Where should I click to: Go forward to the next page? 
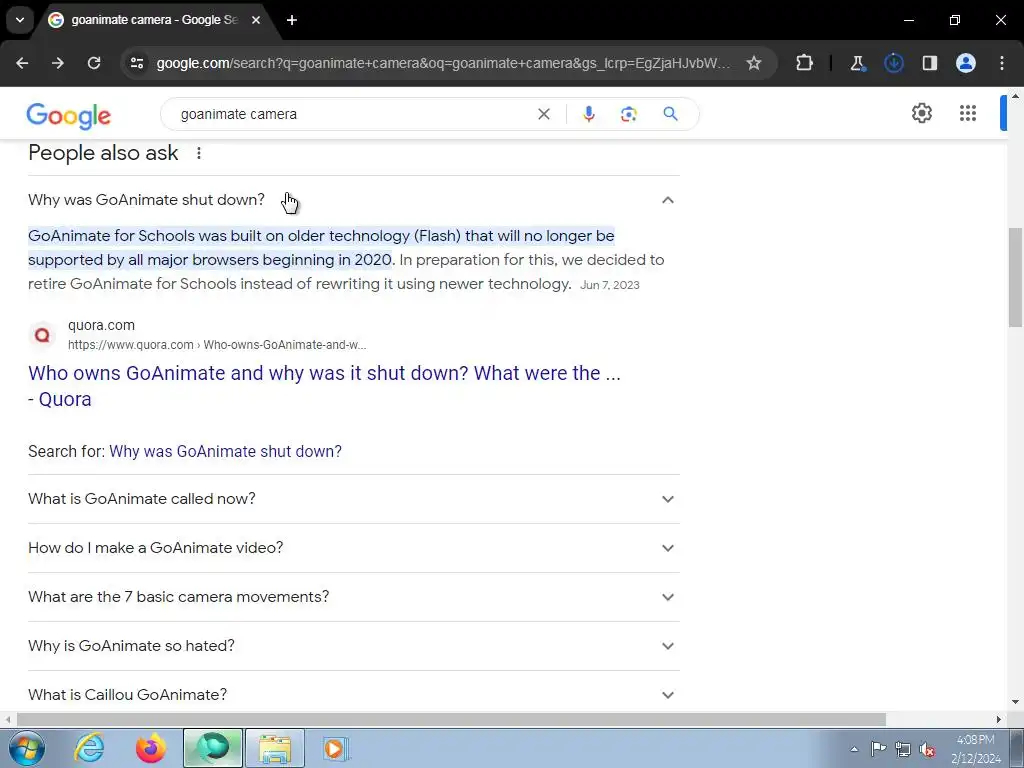point(58,63)
